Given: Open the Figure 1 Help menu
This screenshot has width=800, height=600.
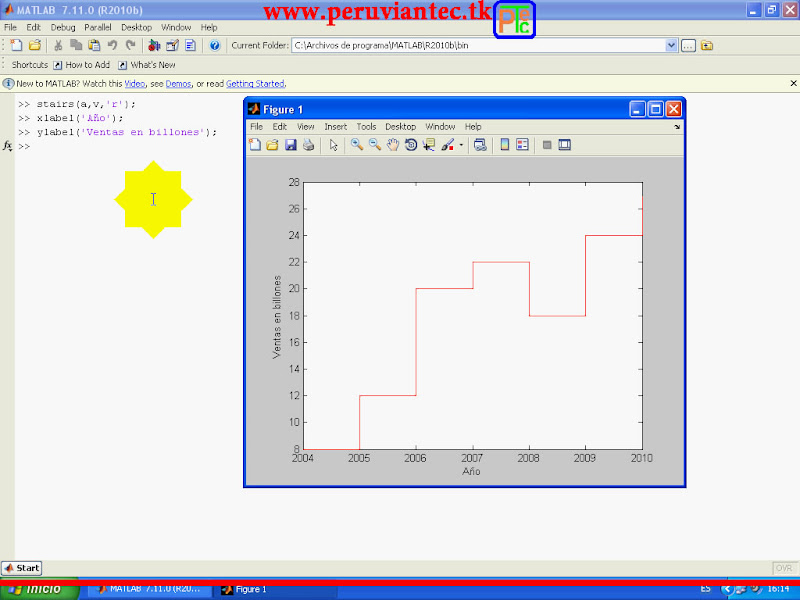Looking at the screenshot, I should pos(473,127).
